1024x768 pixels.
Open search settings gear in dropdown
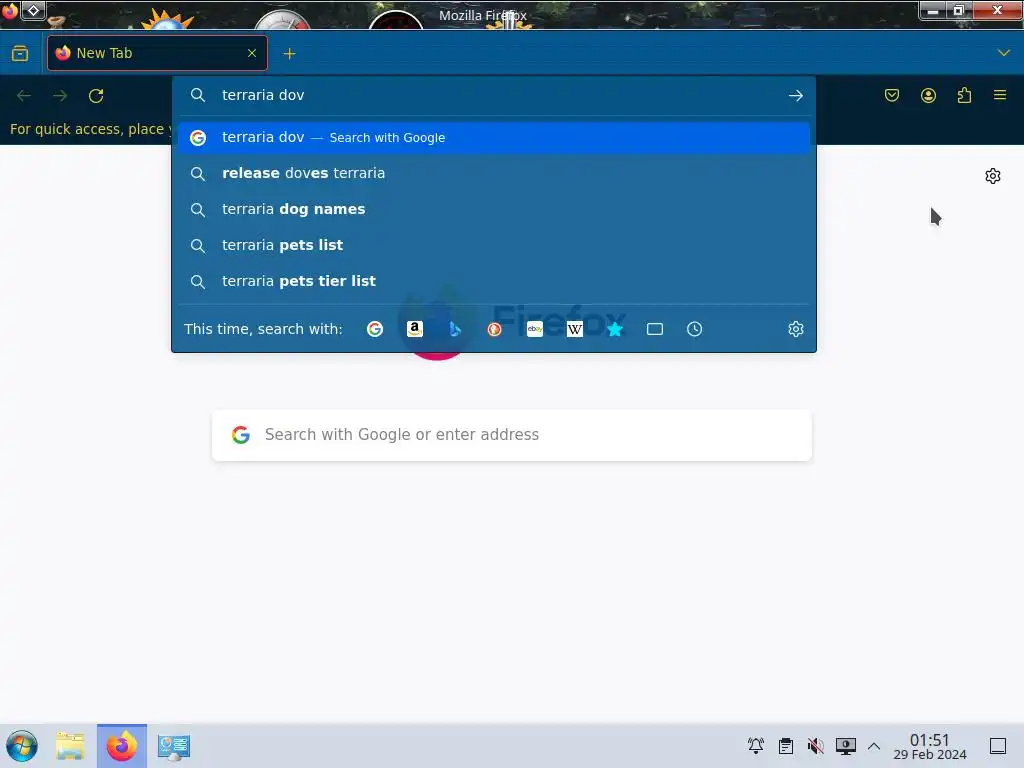(795, 329)
